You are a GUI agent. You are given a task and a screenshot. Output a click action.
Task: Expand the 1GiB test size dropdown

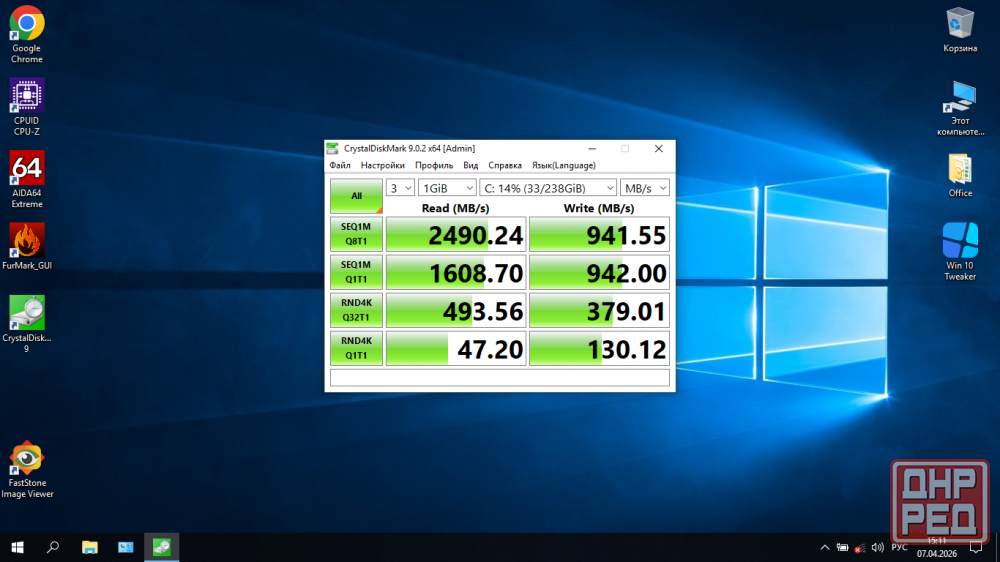click(x=447, y=188)
